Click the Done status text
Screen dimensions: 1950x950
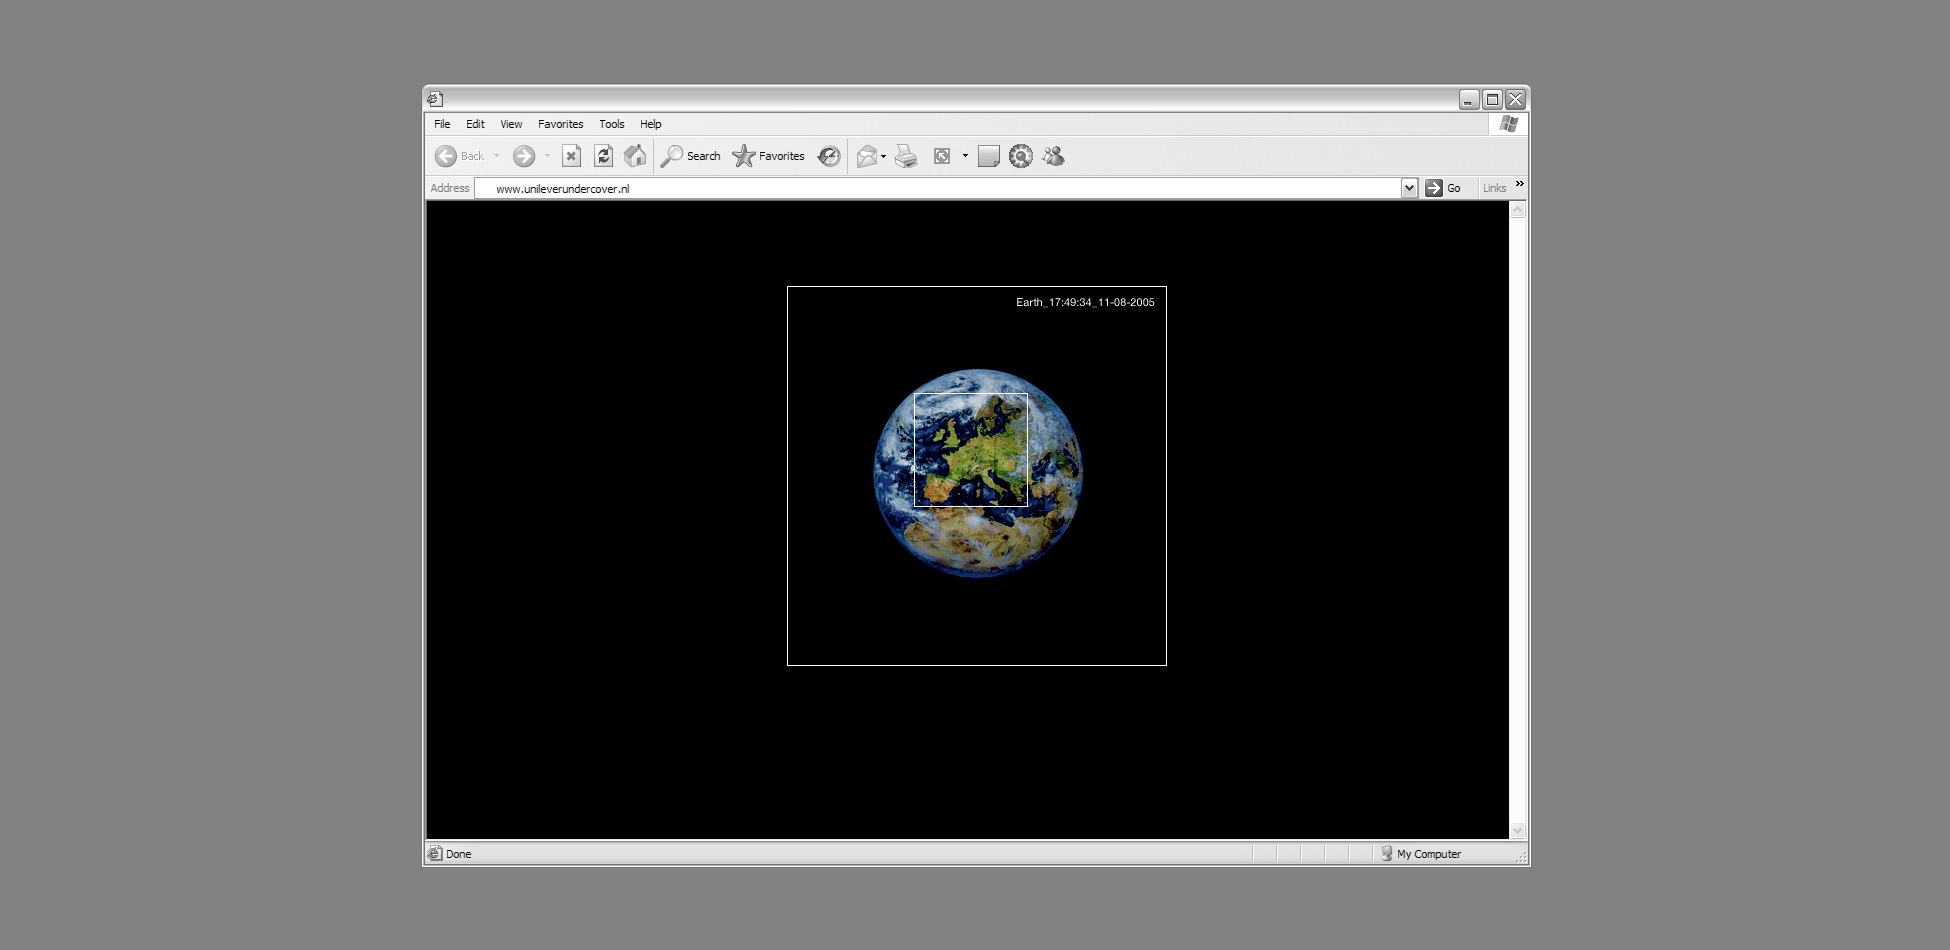tap(458, 854)
